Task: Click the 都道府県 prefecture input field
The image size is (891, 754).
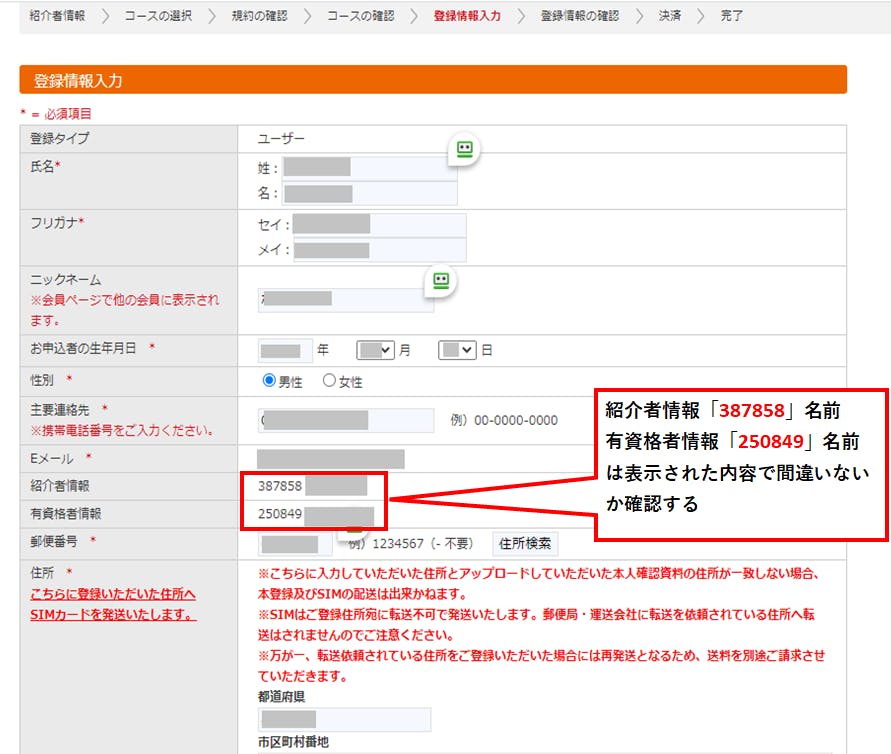Action: click(x=344, y=719)
